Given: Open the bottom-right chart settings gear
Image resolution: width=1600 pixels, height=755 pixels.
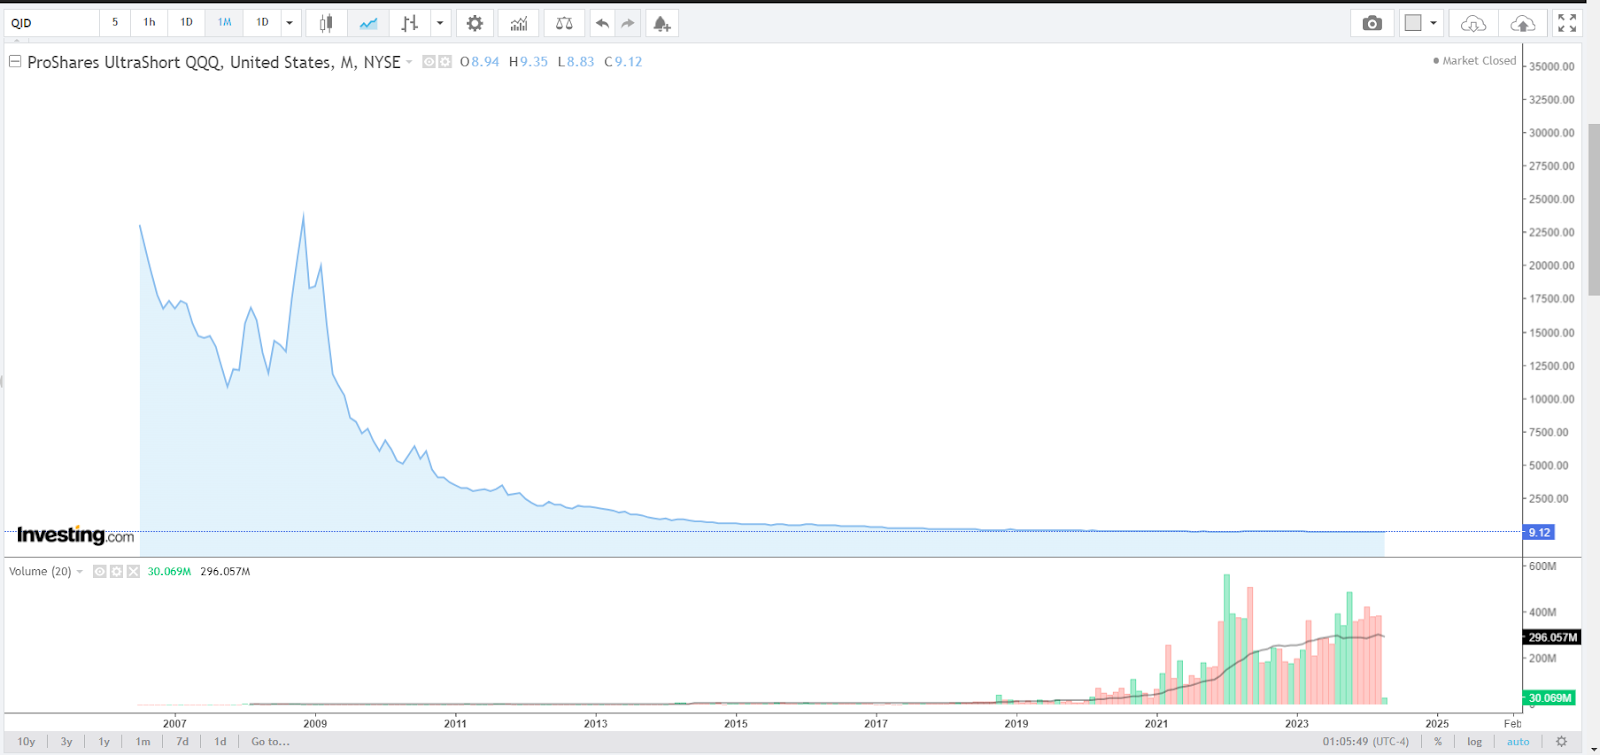Looking at the screenshot, I should [1561, 742].
